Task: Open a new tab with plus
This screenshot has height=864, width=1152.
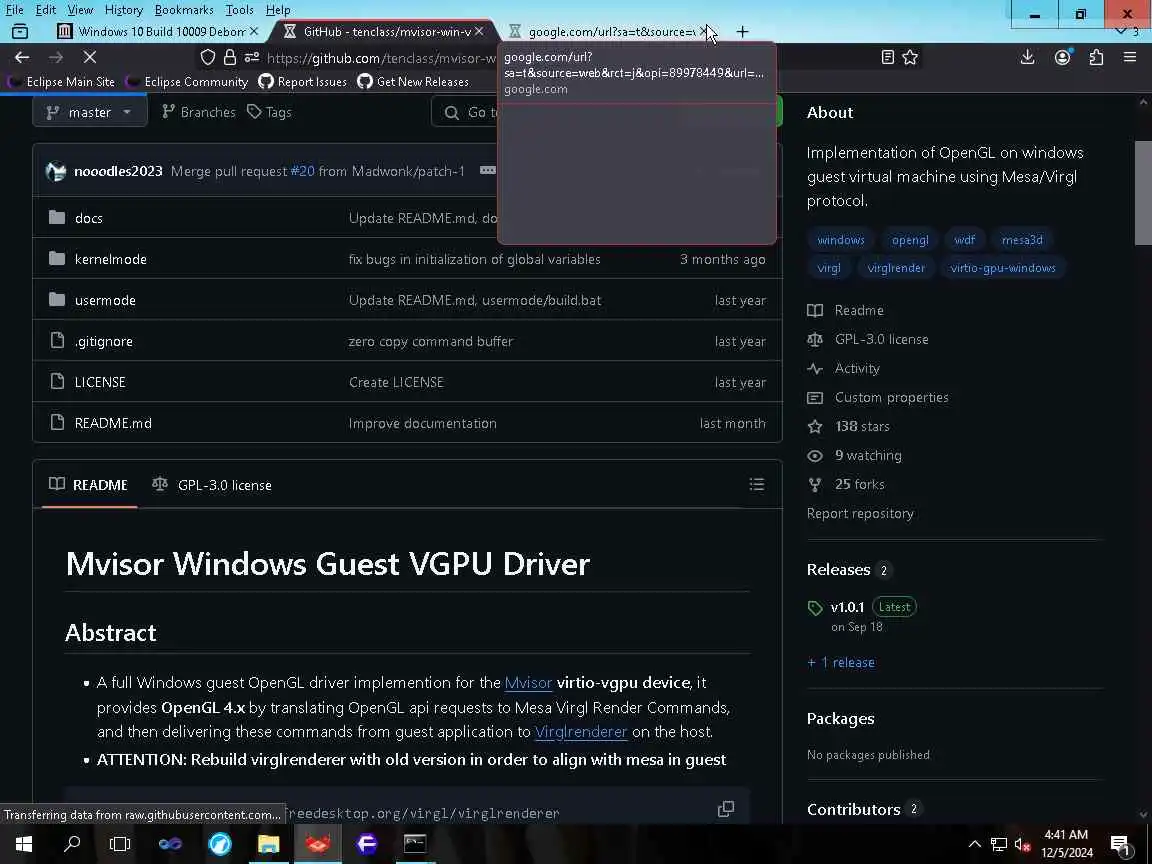Action: [742, 32]
